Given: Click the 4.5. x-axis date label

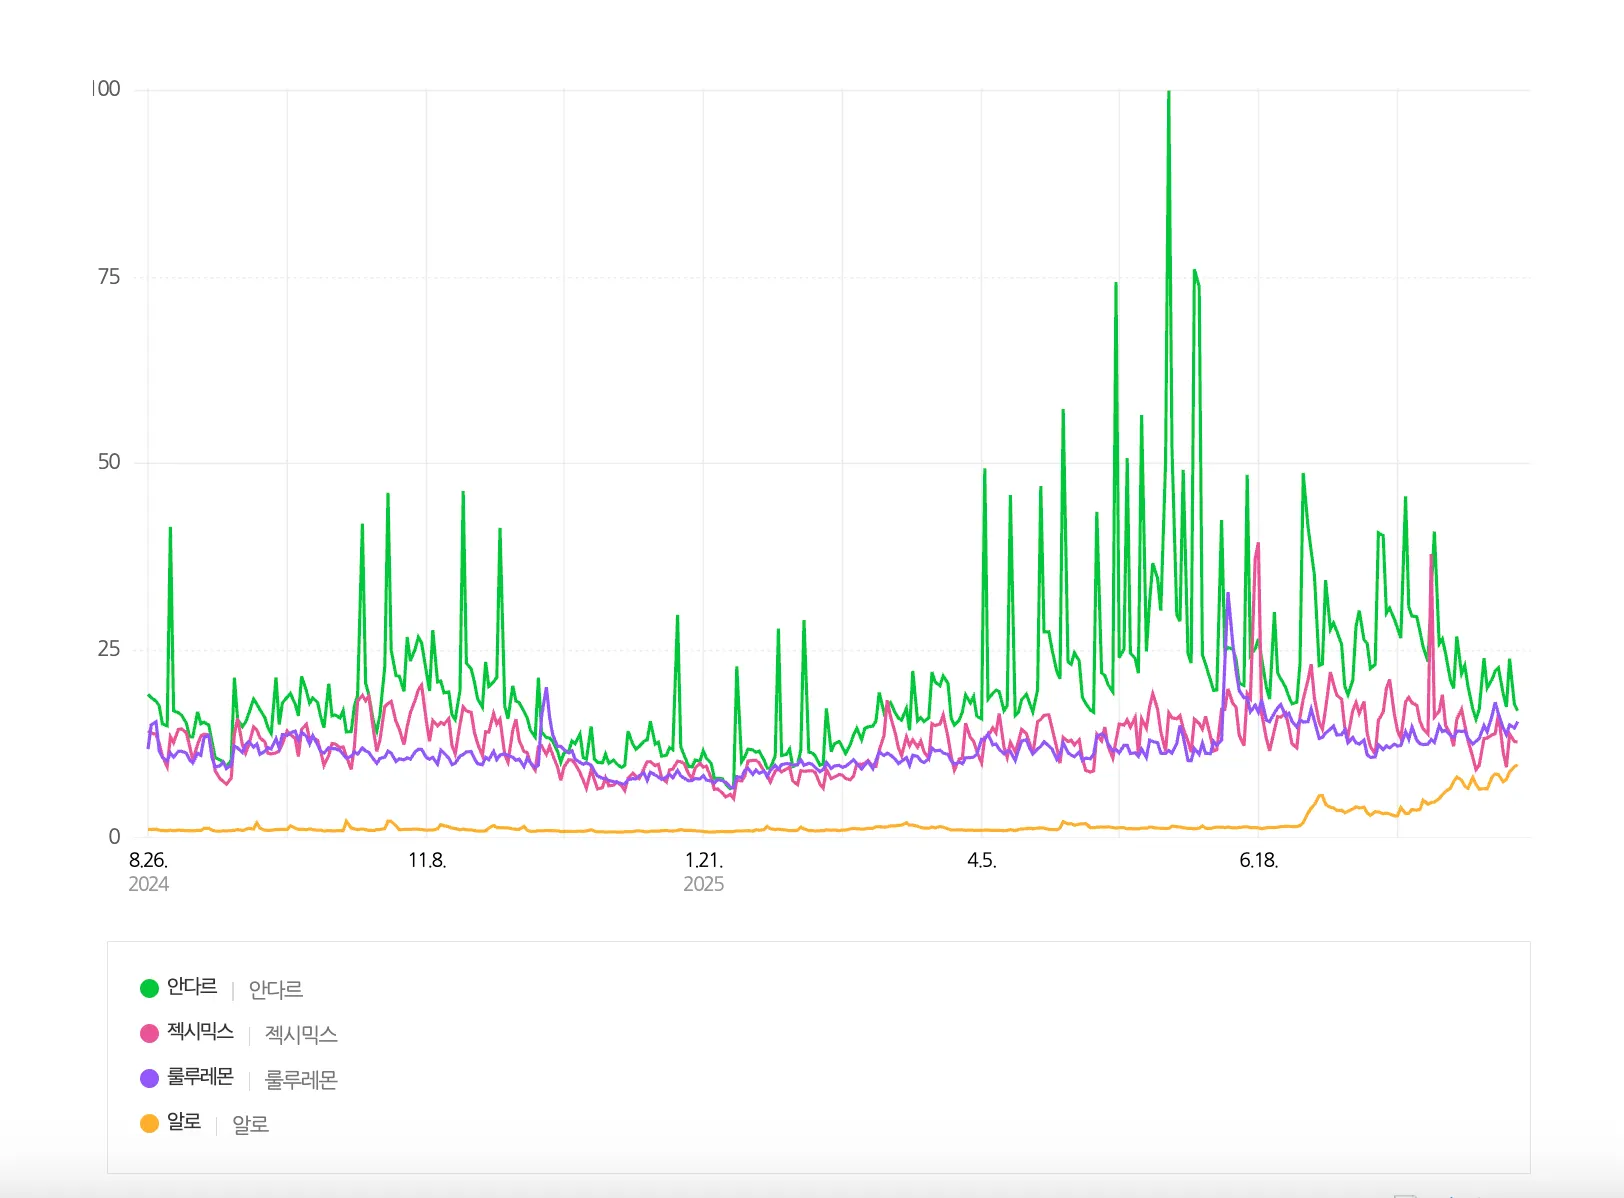Looking at the screenshot, I should (981, 860).
